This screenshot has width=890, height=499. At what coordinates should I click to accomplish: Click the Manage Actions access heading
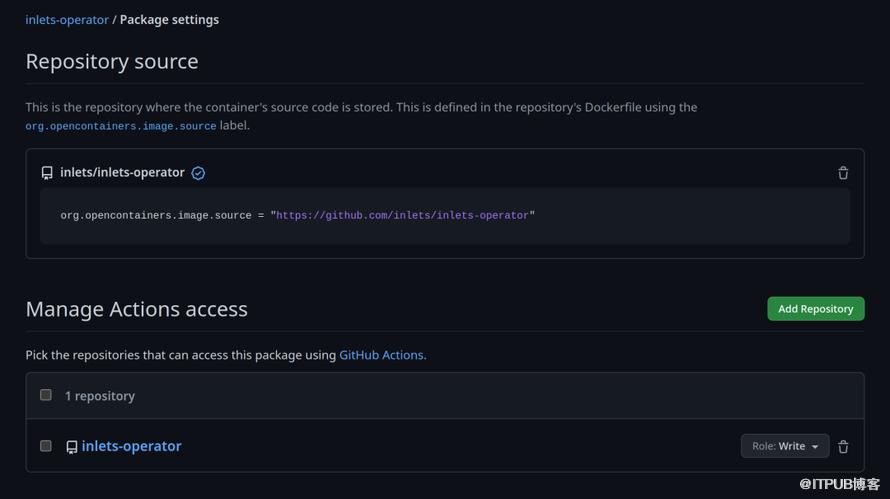coord(137,309)
